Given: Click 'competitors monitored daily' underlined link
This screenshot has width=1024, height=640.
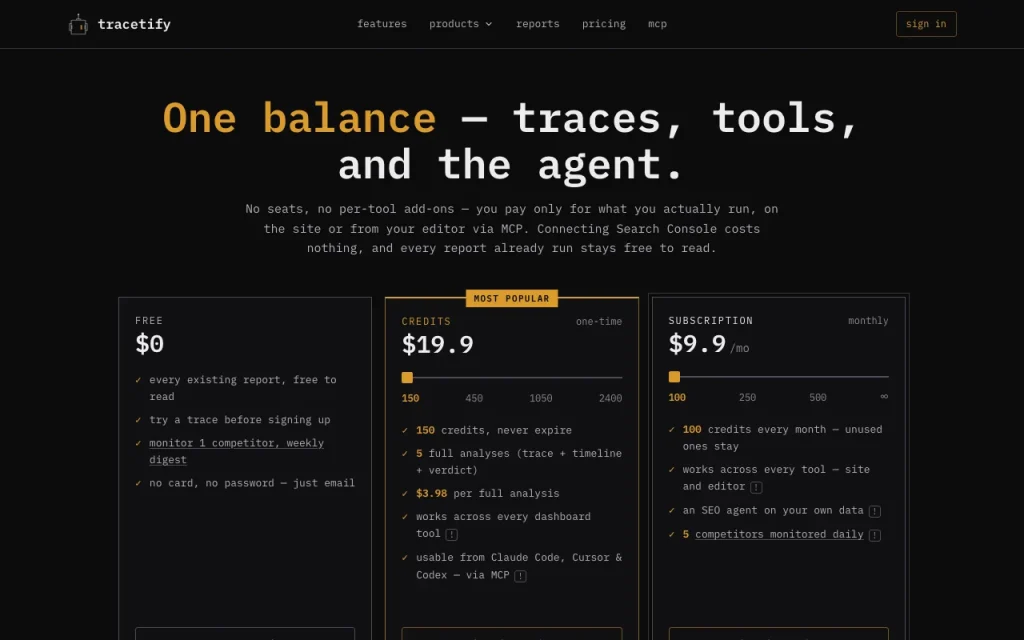Looking at the screenshot, I should (779, 534).
